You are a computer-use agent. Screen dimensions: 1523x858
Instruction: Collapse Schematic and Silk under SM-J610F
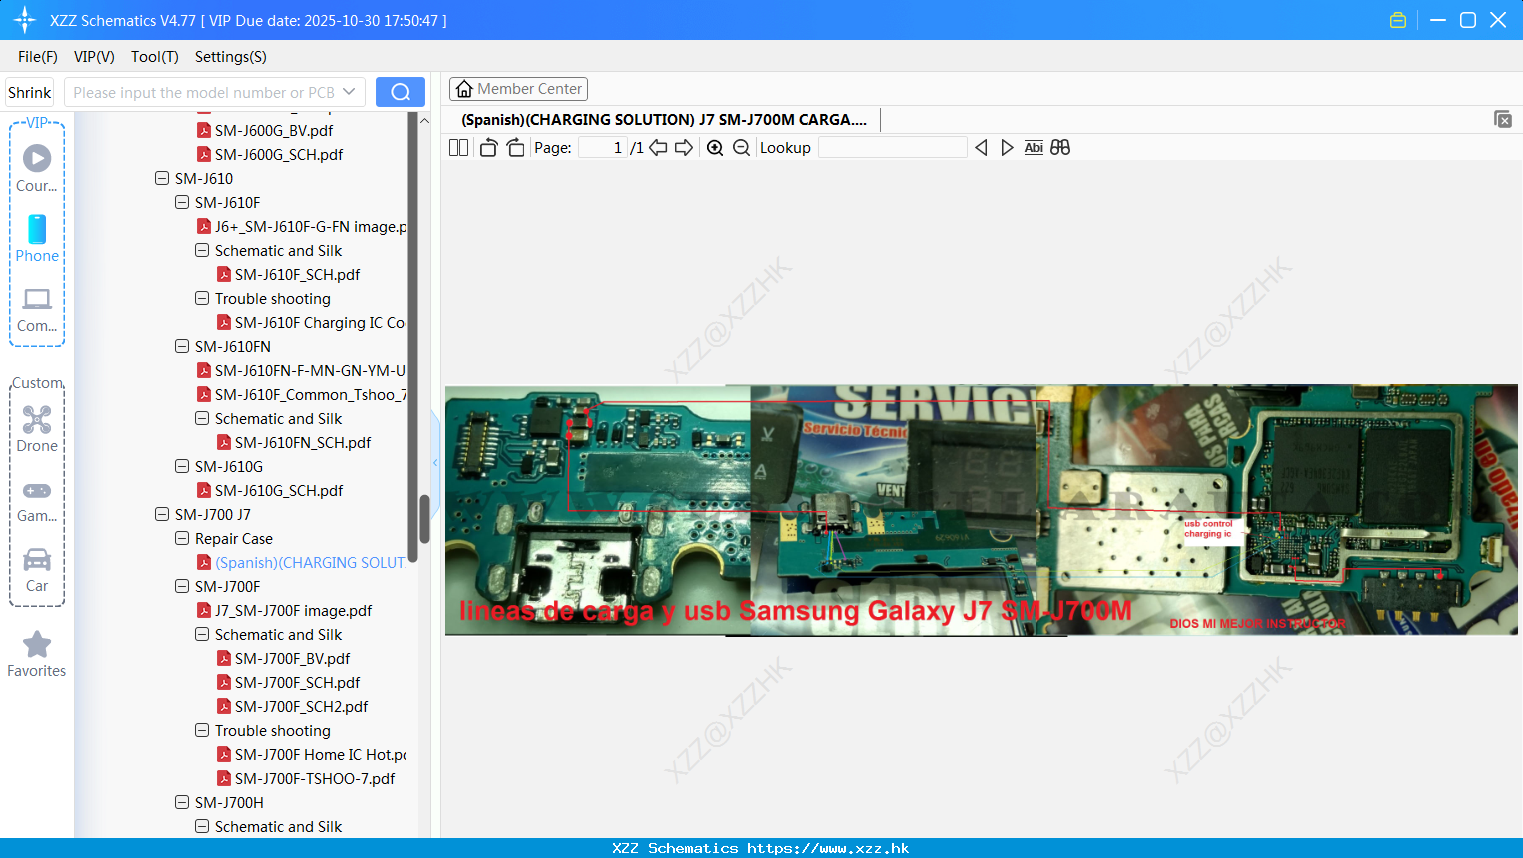coord(202,250)
